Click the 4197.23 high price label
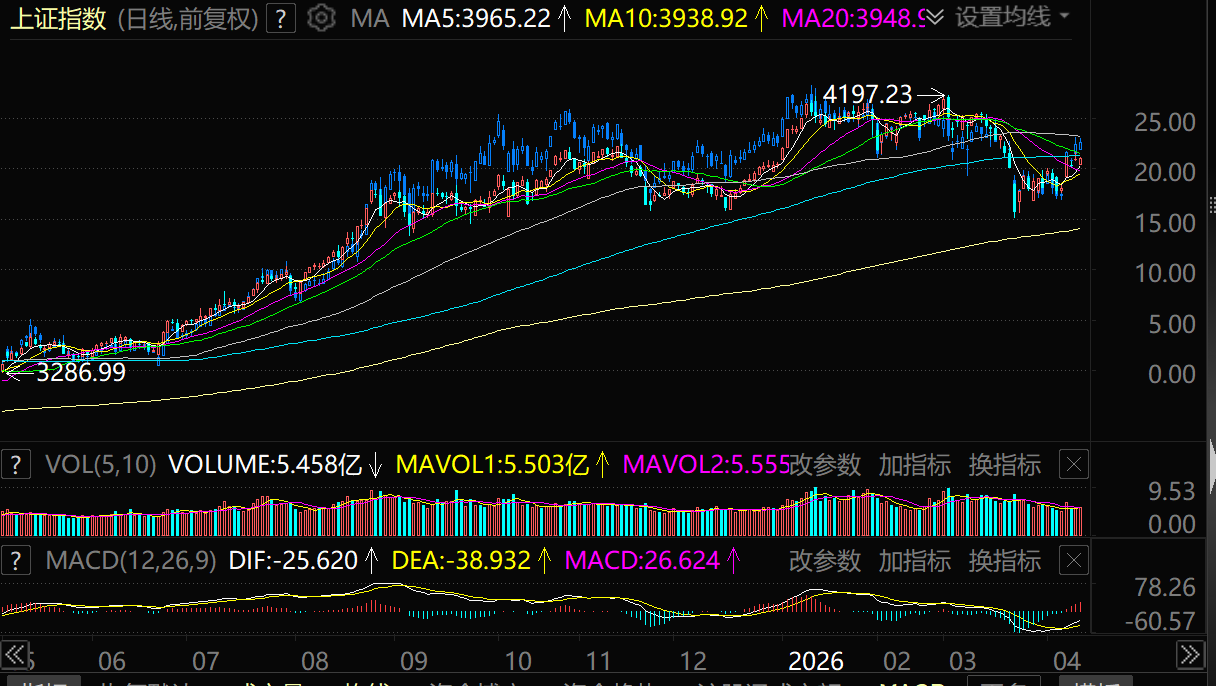This screenshot has width=1216, height=686. pos(867,95)
